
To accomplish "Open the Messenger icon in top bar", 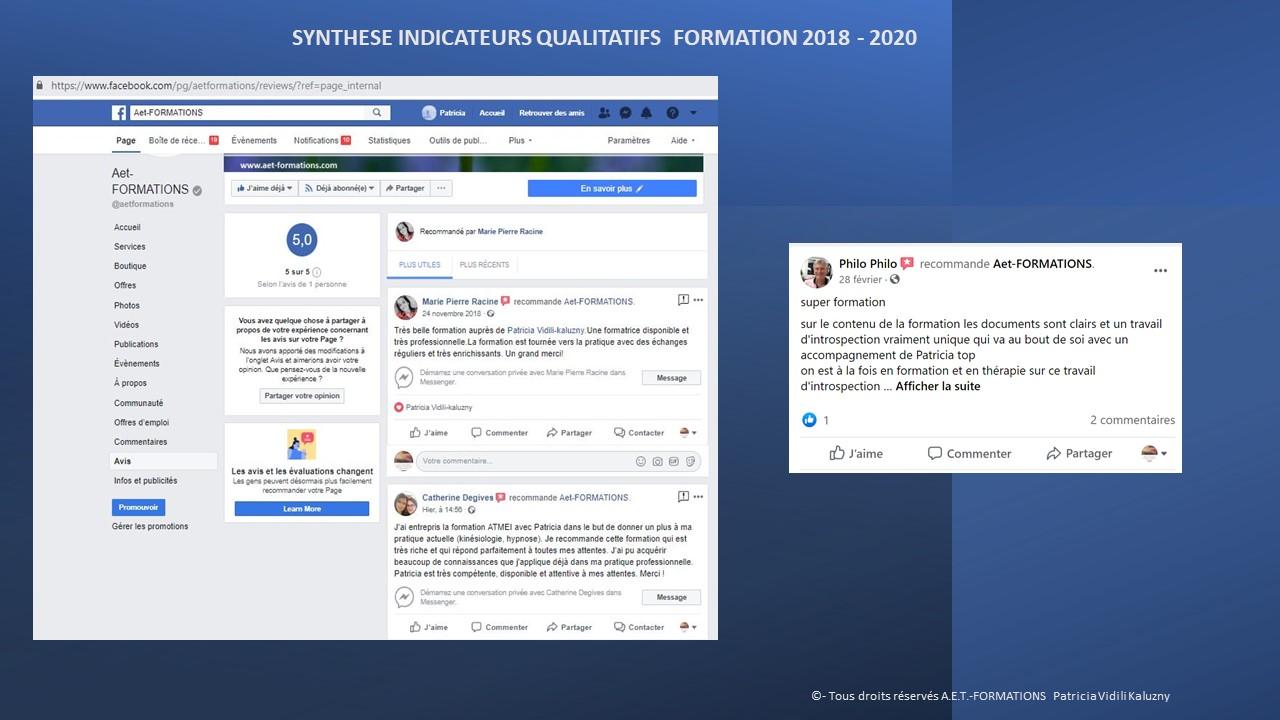I will point(625,113).
